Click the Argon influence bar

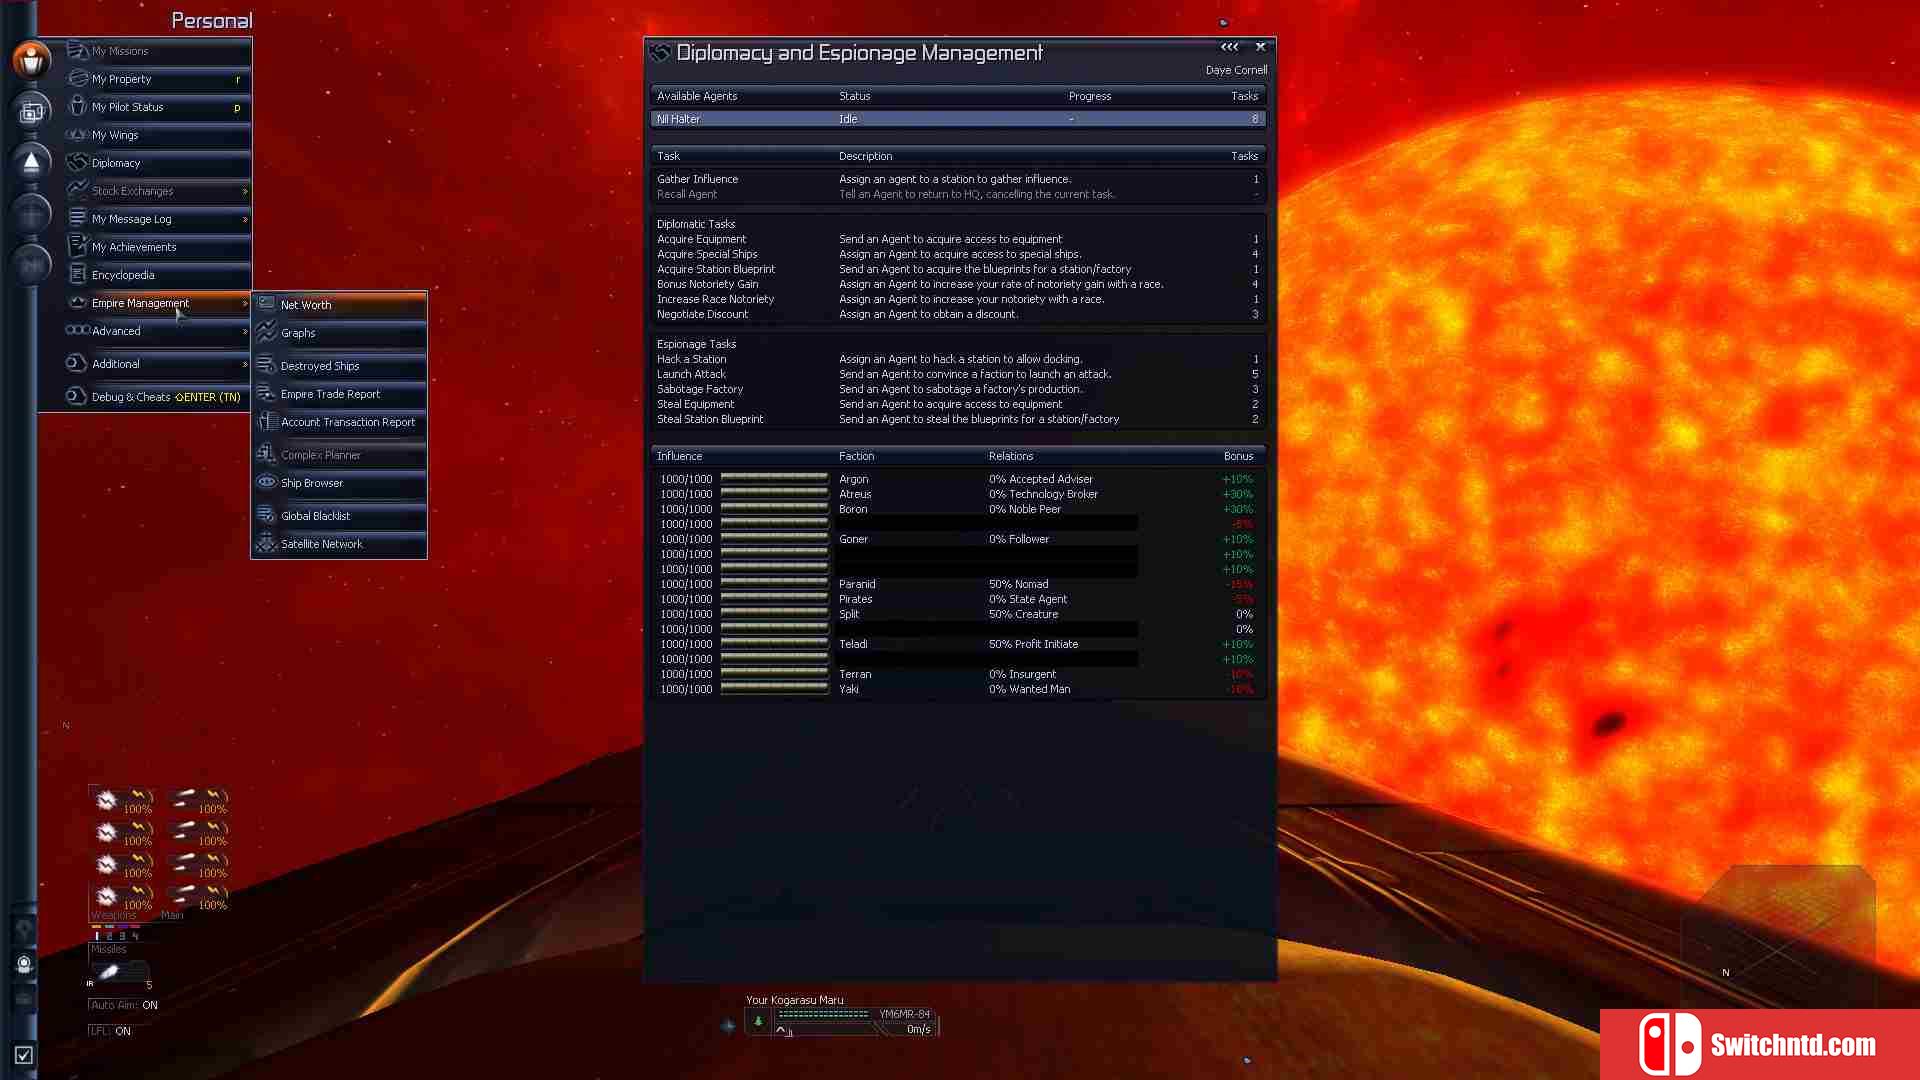[774, 479]
